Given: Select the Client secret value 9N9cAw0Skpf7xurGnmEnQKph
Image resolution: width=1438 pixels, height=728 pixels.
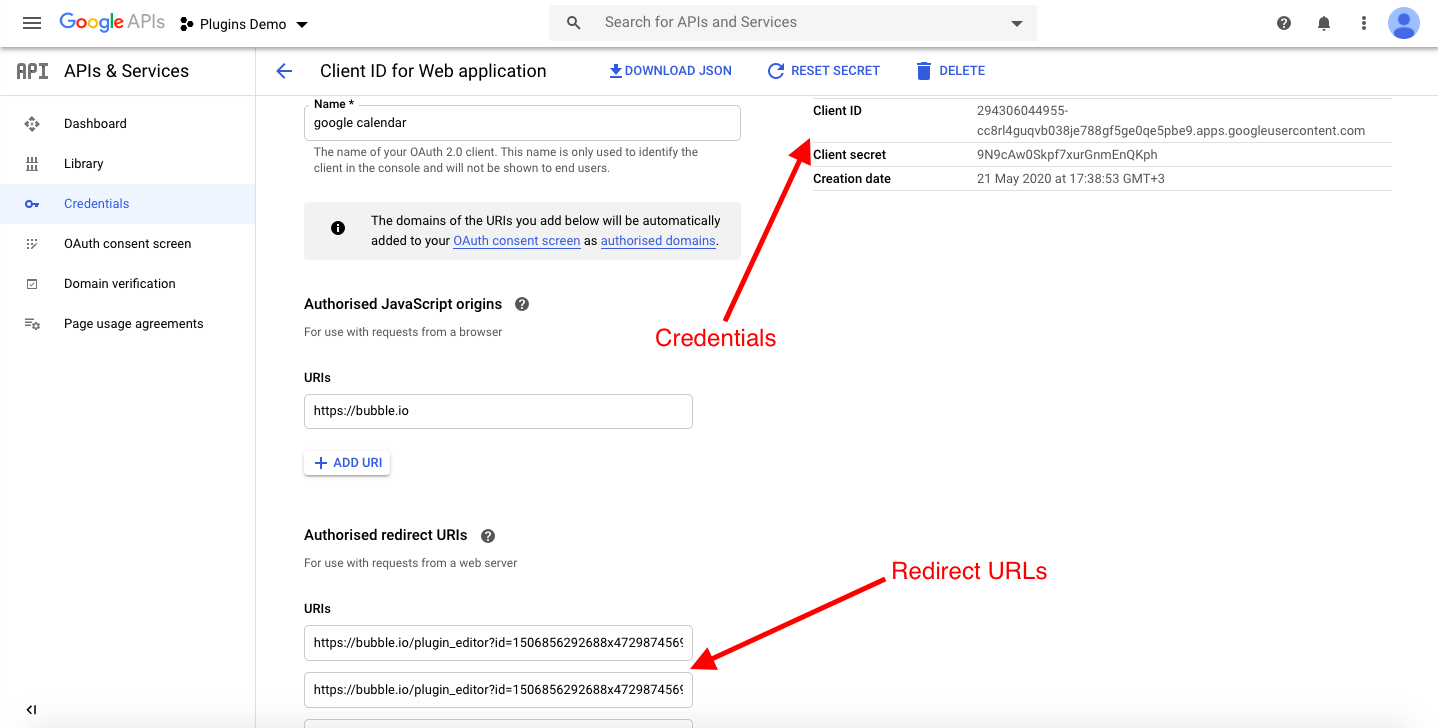Looking at the screenshot, I should (1067, 155).
